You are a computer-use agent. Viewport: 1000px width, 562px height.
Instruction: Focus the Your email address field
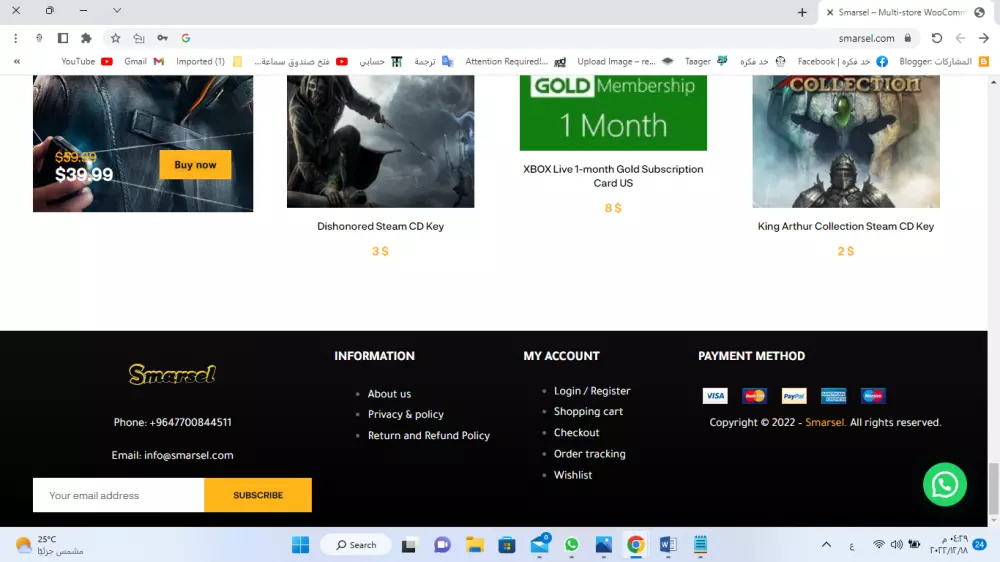(119, 495)
